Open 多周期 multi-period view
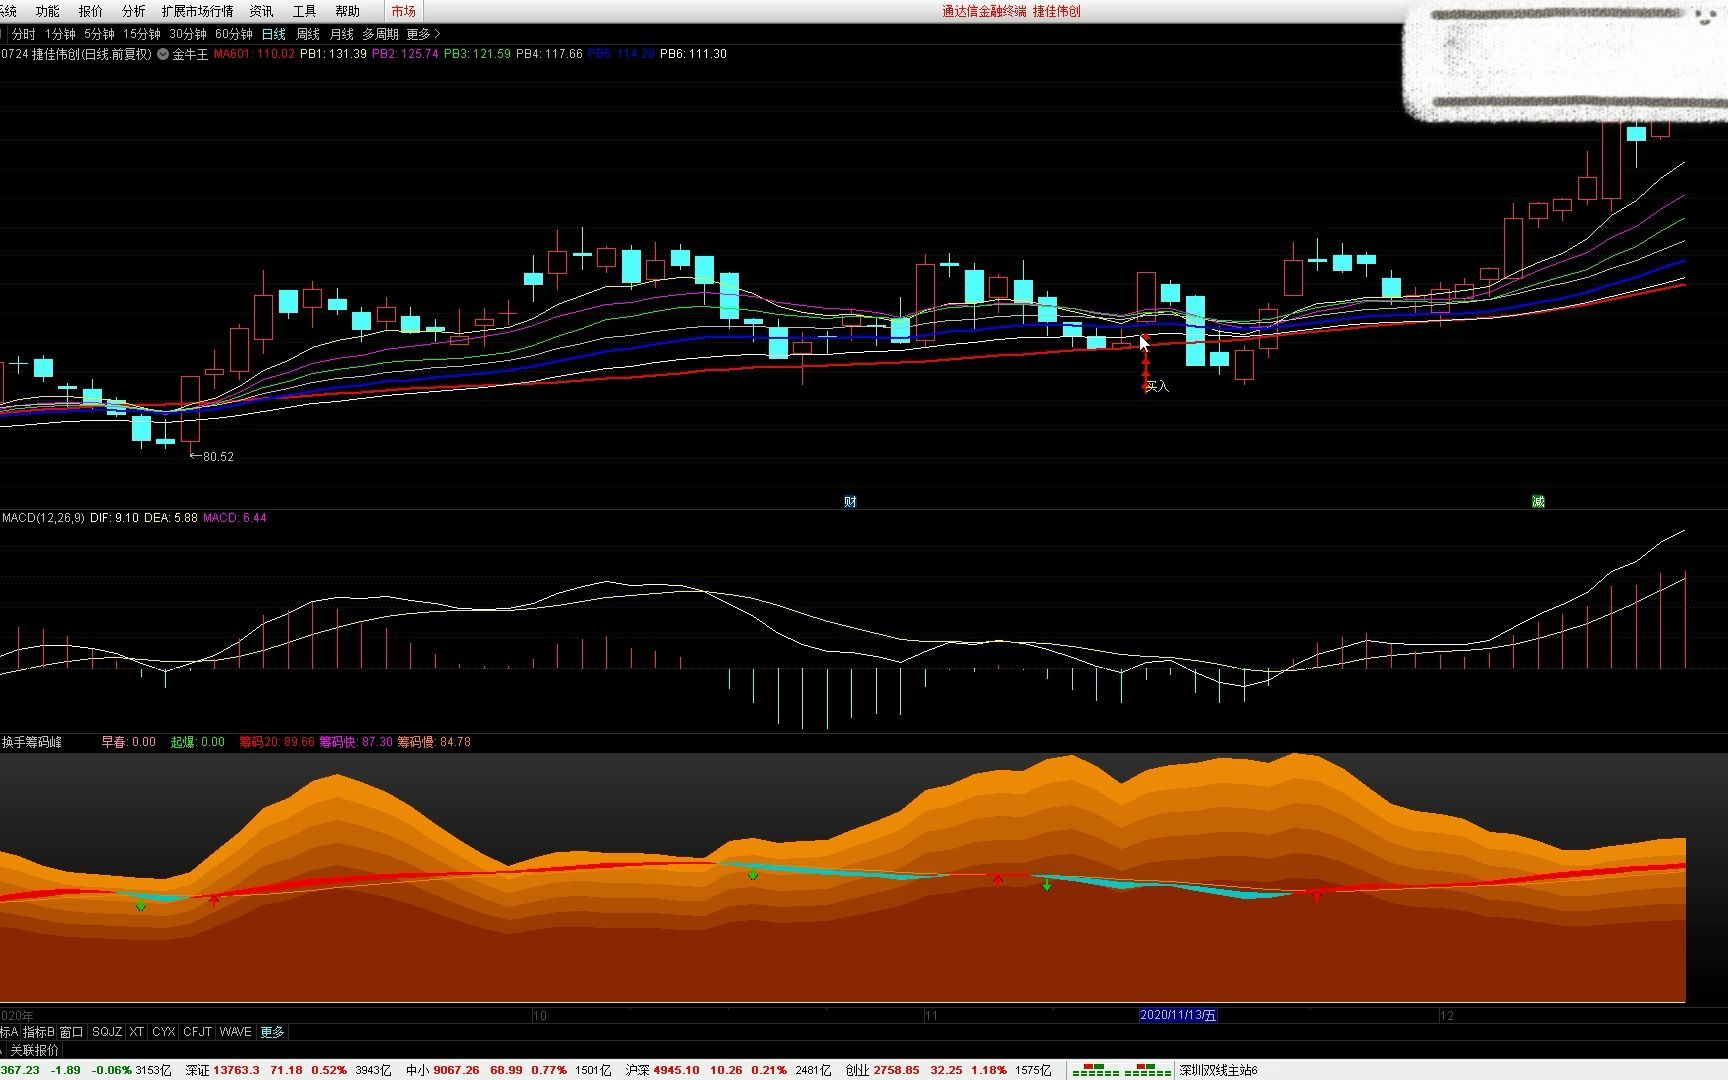The image size is (1728, 1080). (x=380, y=34)
